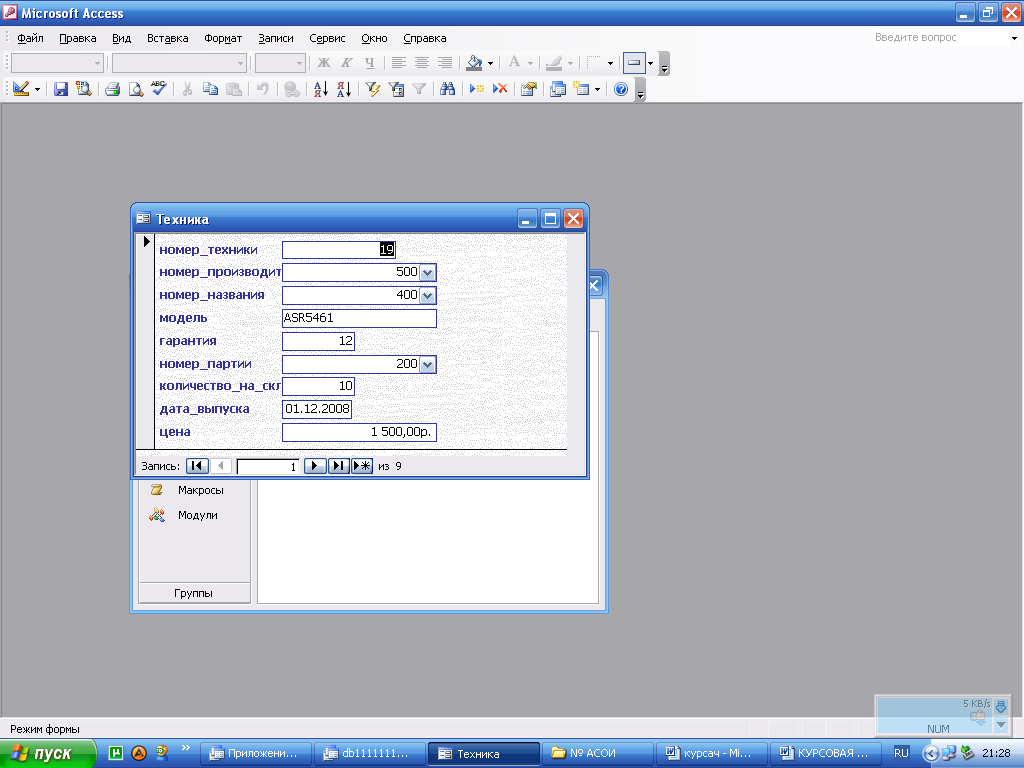Click the Filter By Form icon
Viewport: 1024px width, 768px height.
tap(396, 89)
